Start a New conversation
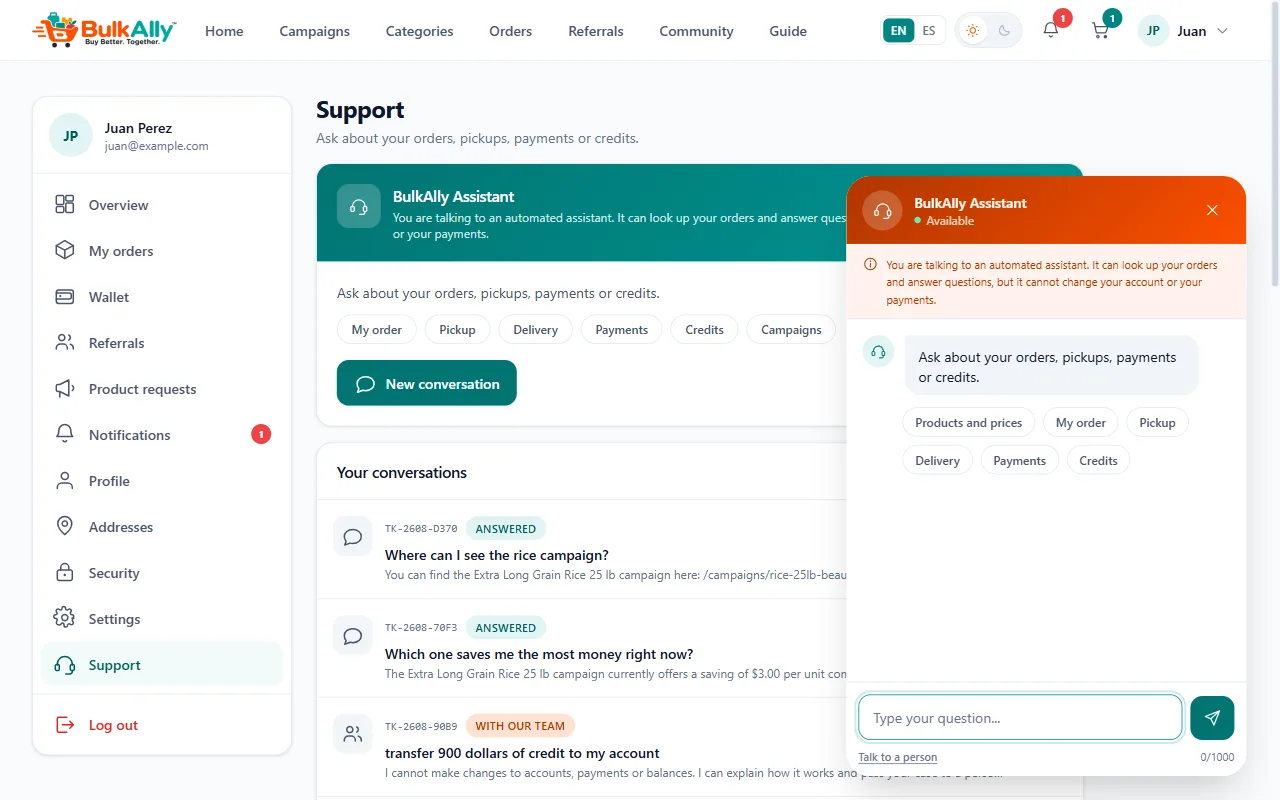This screenshot has width=1280, height=800. coord(427,383)
